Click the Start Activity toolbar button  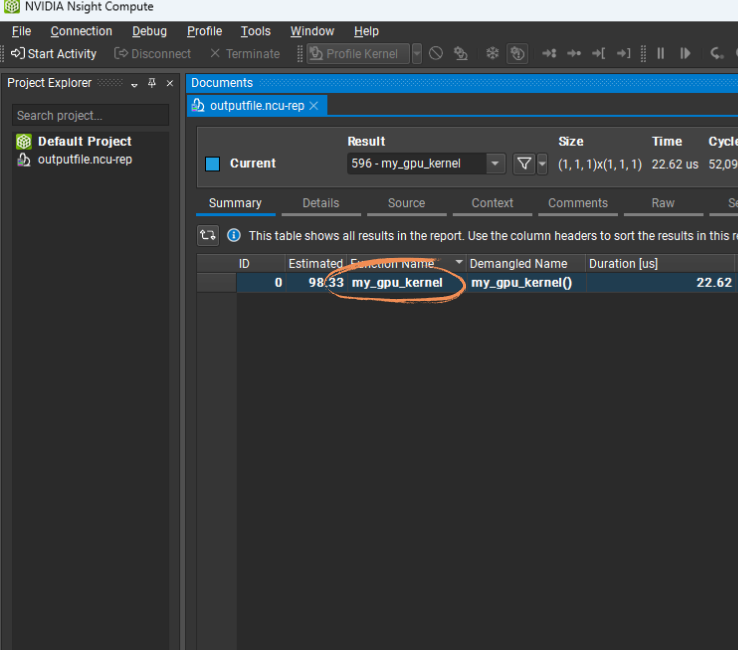pyautogui.click(x=54, y=54)
